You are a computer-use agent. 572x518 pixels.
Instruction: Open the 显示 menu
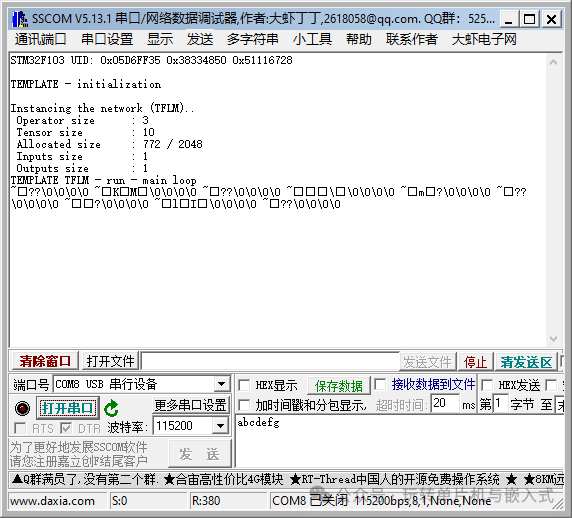(160, 39)
